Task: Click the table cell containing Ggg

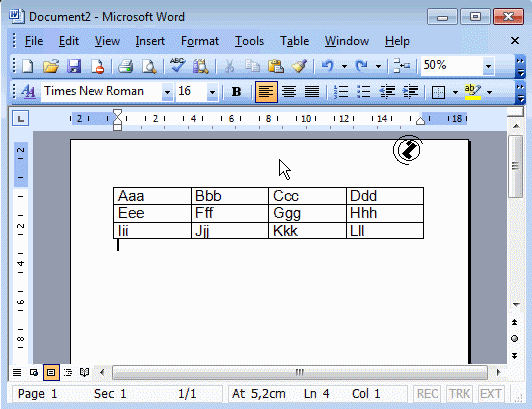Action: tap(307, 213)
